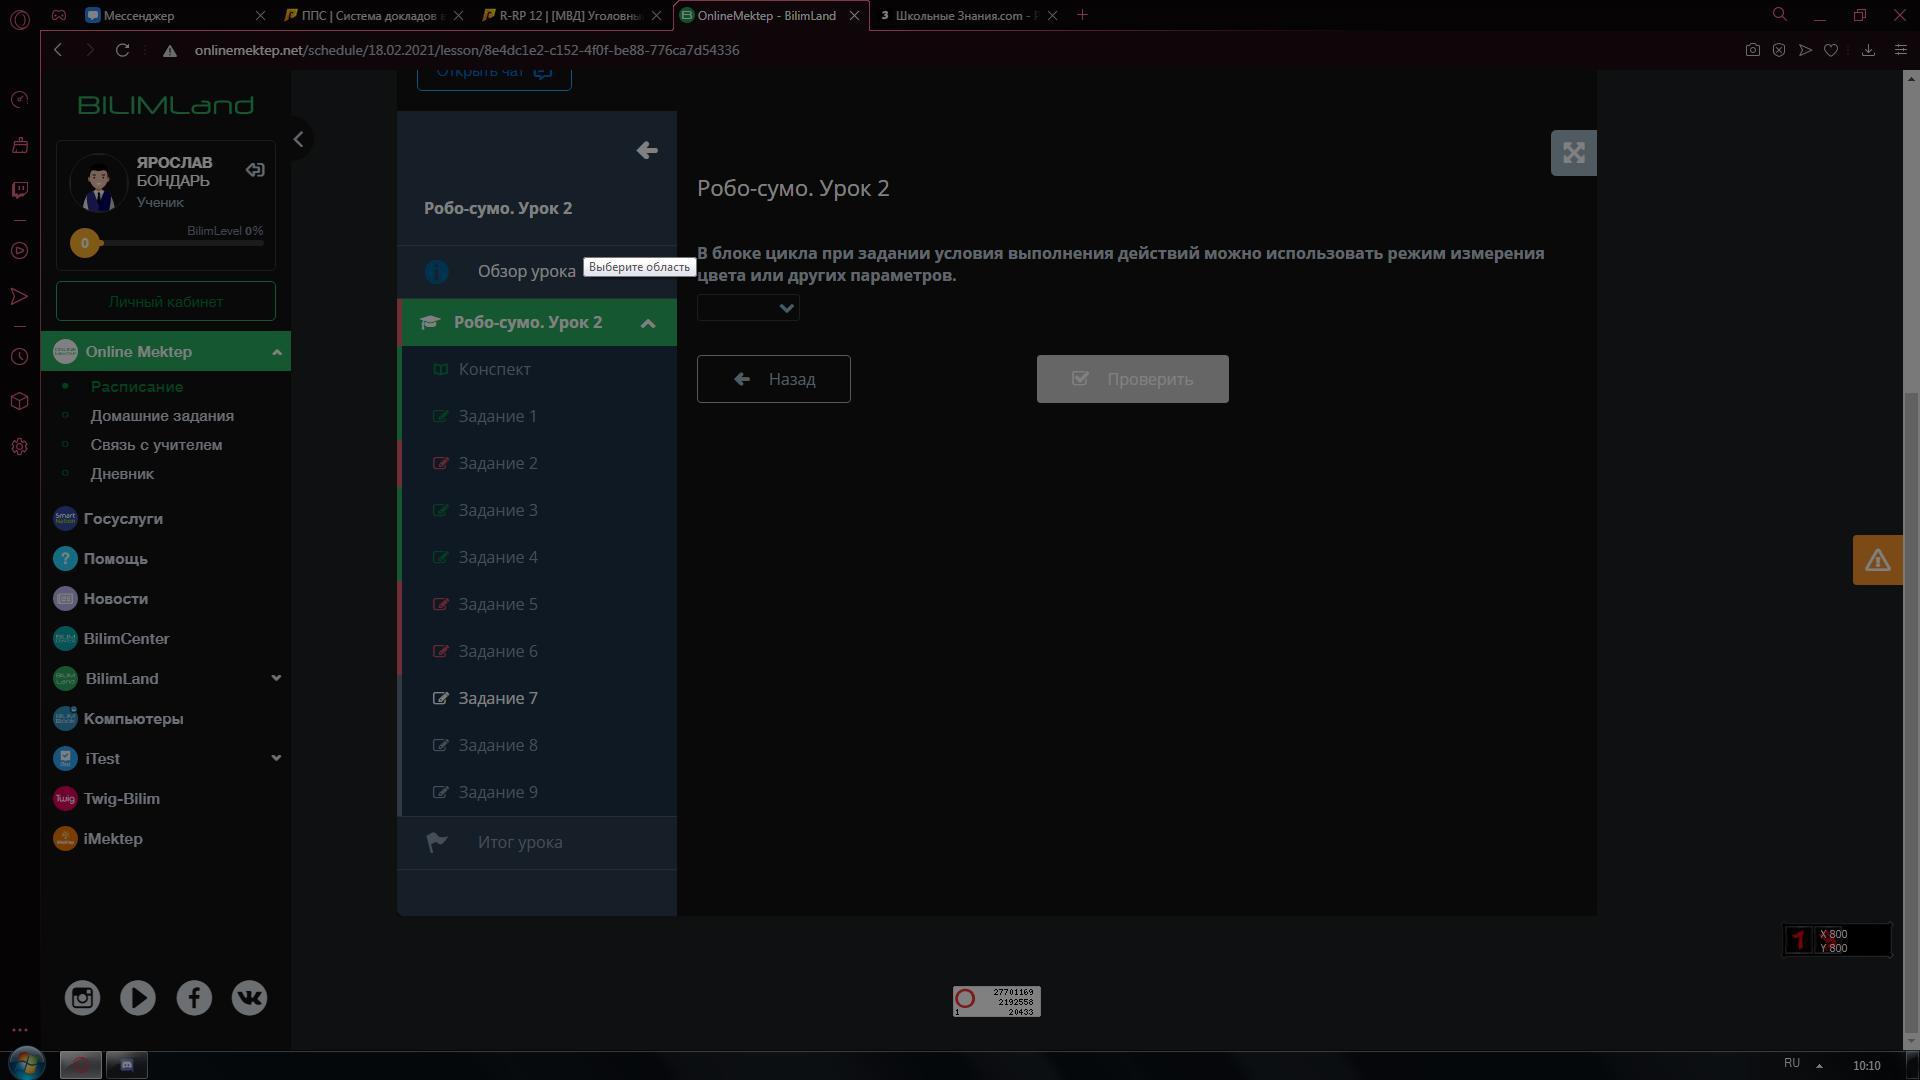The width and height of the screenshot is (1920, 1080).
Task: Collapse the Online Mektep menu
Action: pyautogui.click(x=277, y=352)
